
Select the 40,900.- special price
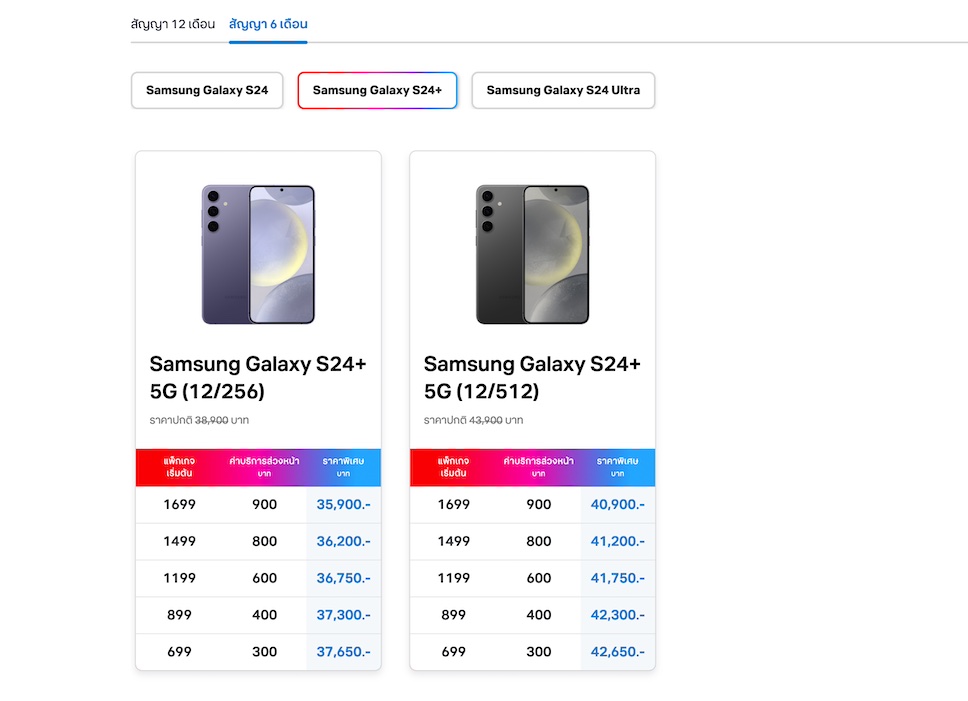(x=617, y=505)
